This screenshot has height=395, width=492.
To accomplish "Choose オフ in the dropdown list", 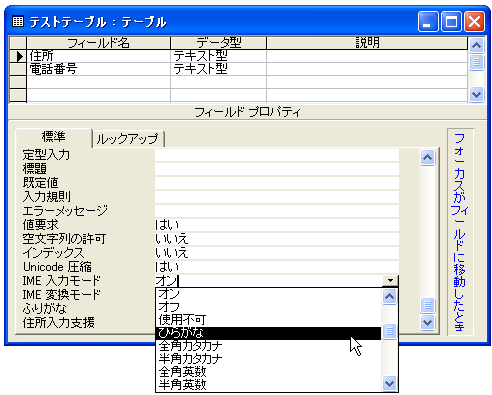I will (268, 307).
